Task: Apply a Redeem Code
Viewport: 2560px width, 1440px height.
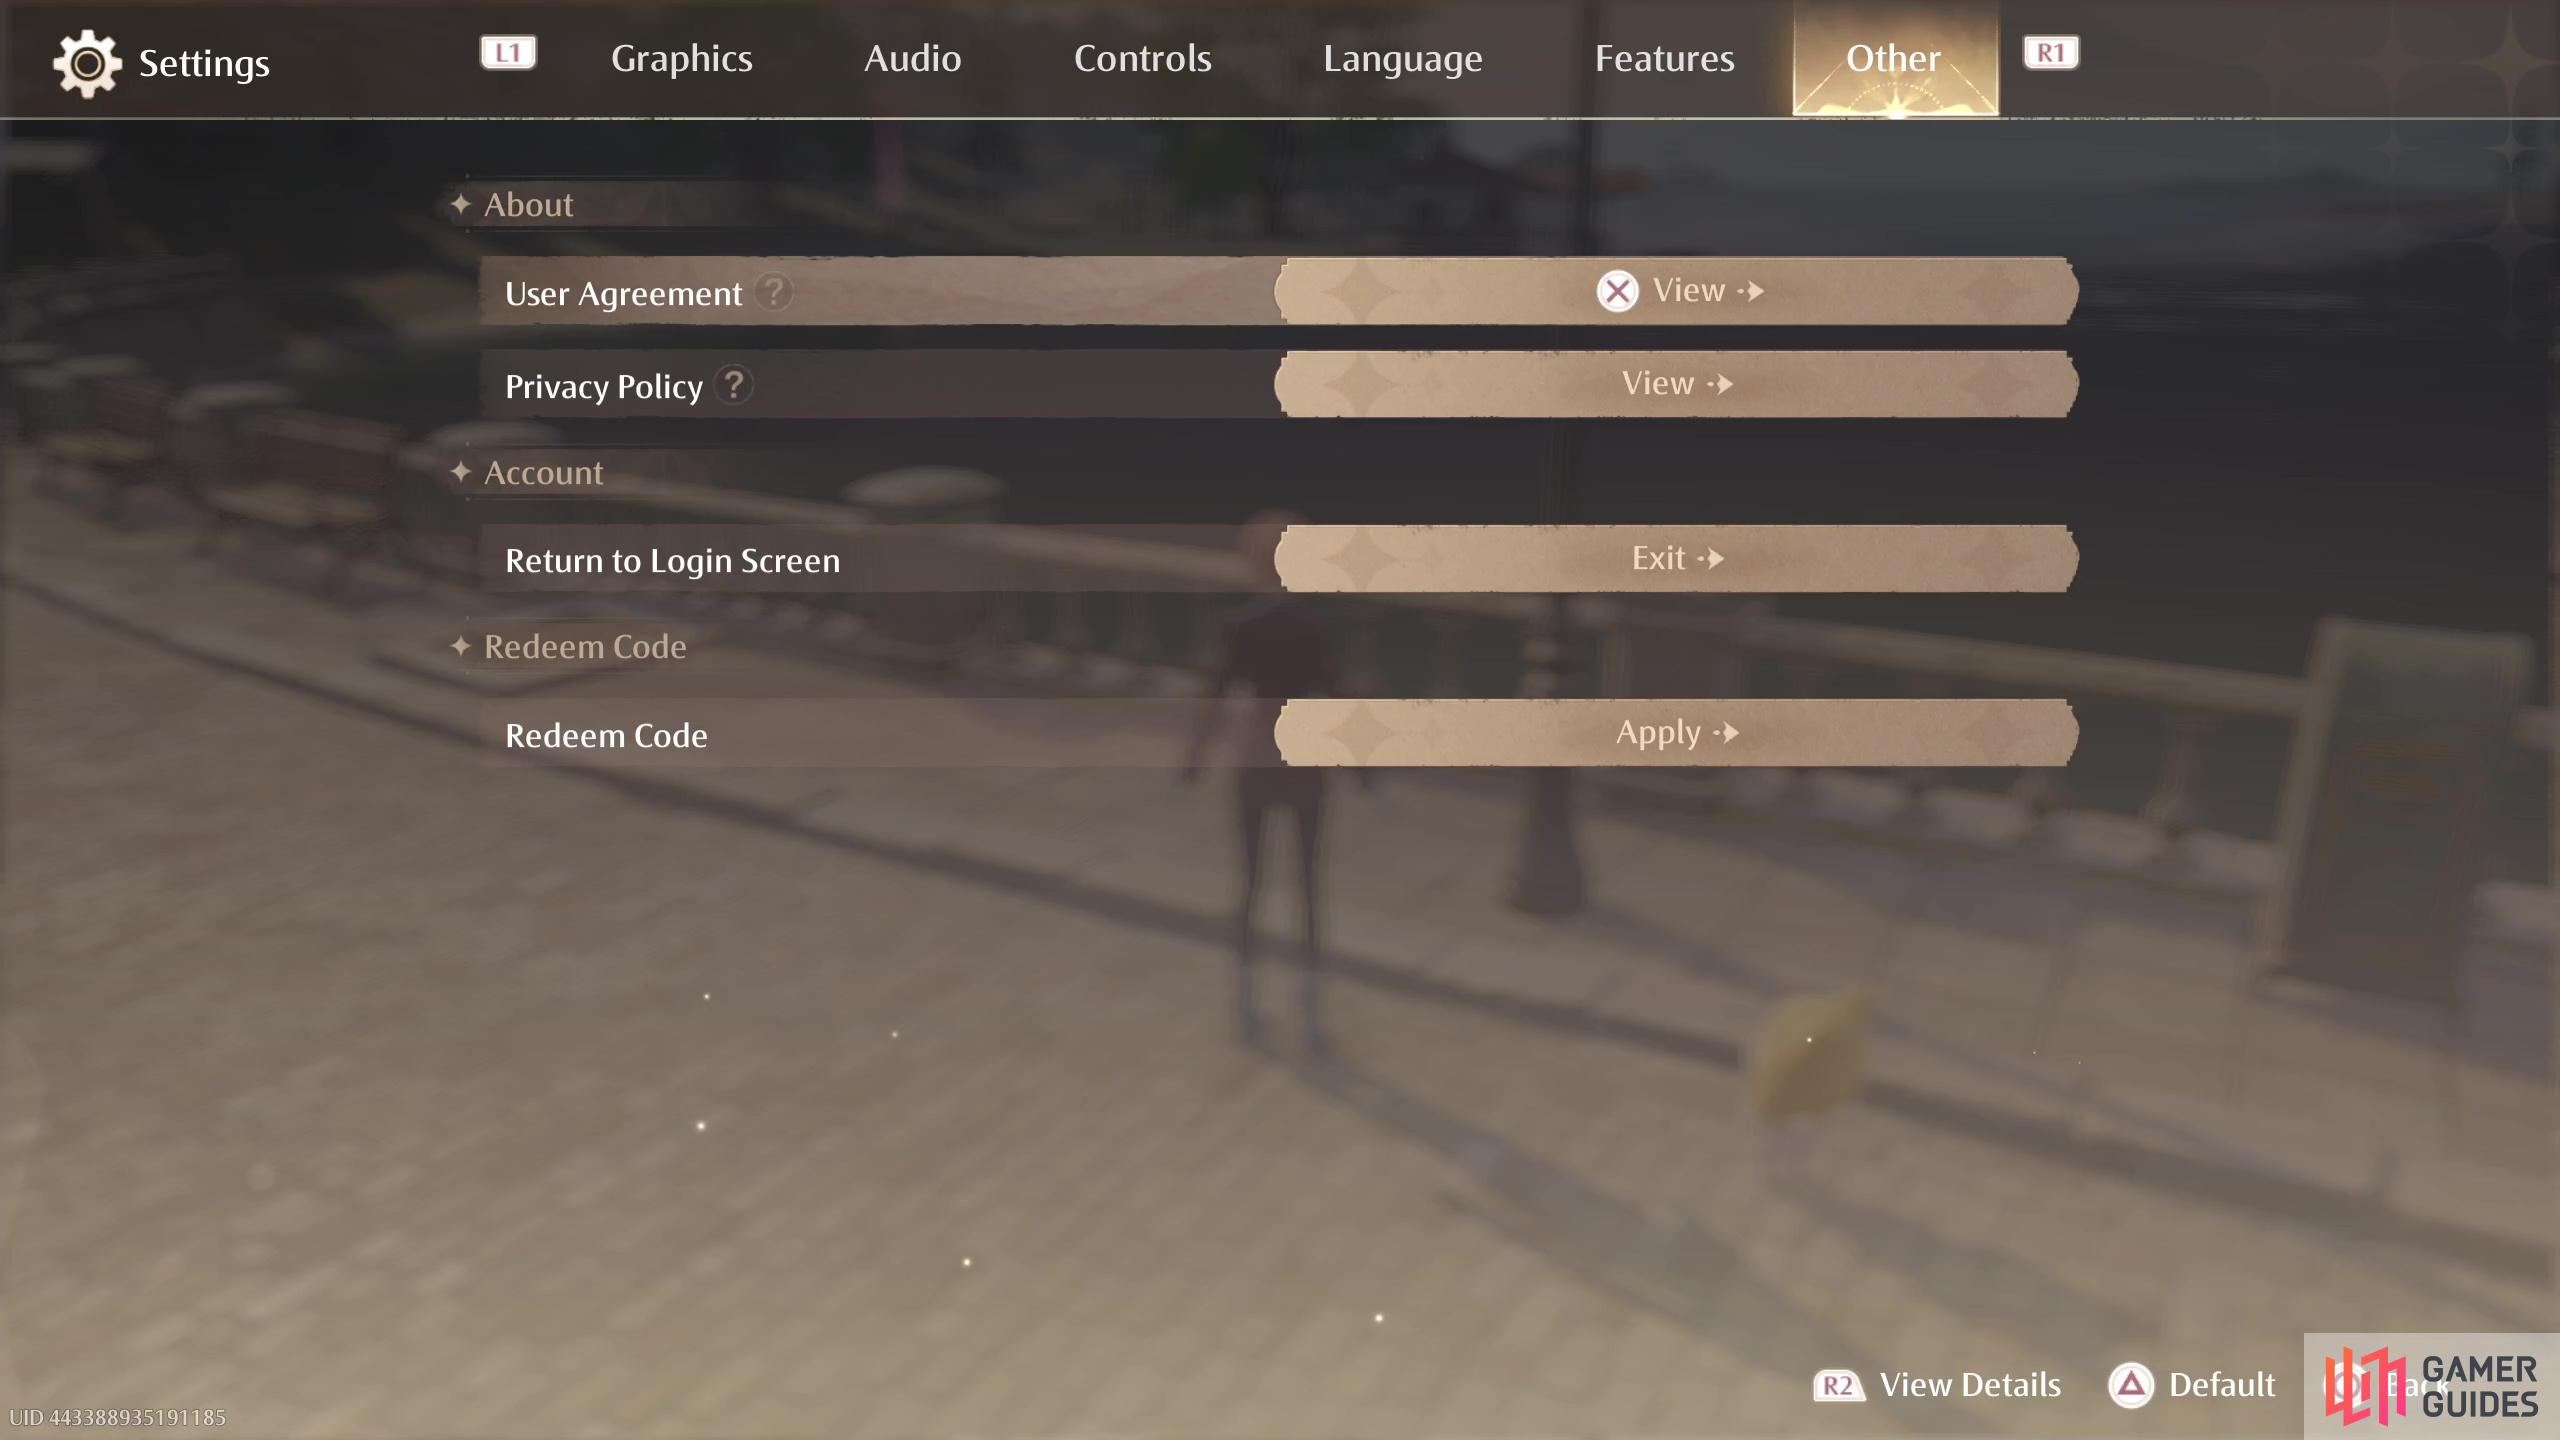Action: point(1674,731)
